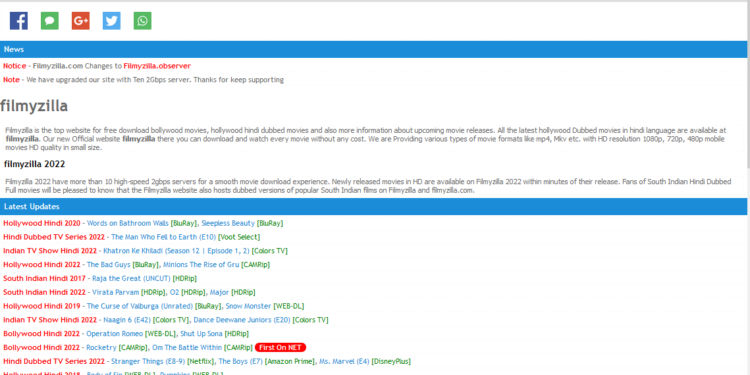The width and height of the screenshot is (750, 375).
Task: Click the filmyzilla page heading
Action: 34,106
